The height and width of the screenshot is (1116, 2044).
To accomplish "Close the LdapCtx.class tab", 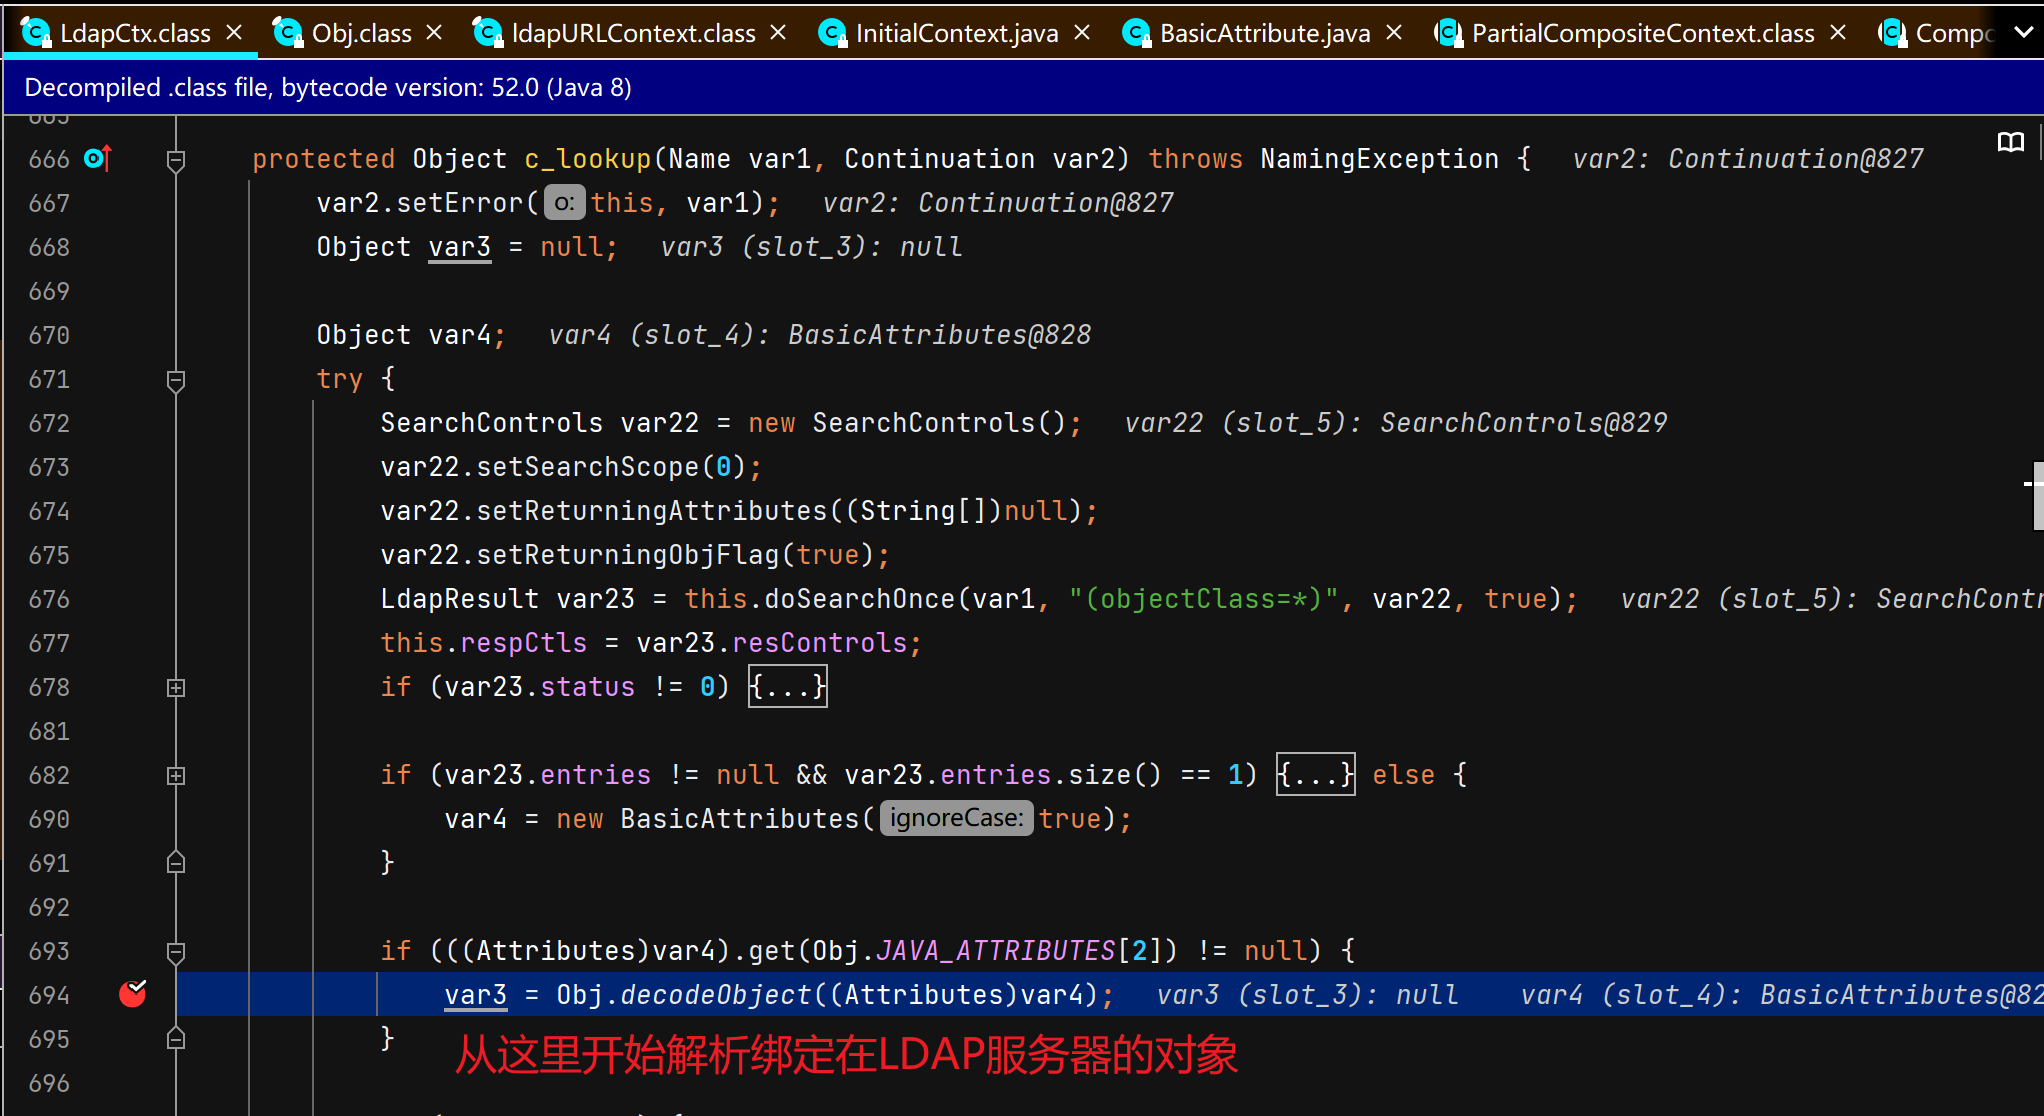I will pos(235,33).
